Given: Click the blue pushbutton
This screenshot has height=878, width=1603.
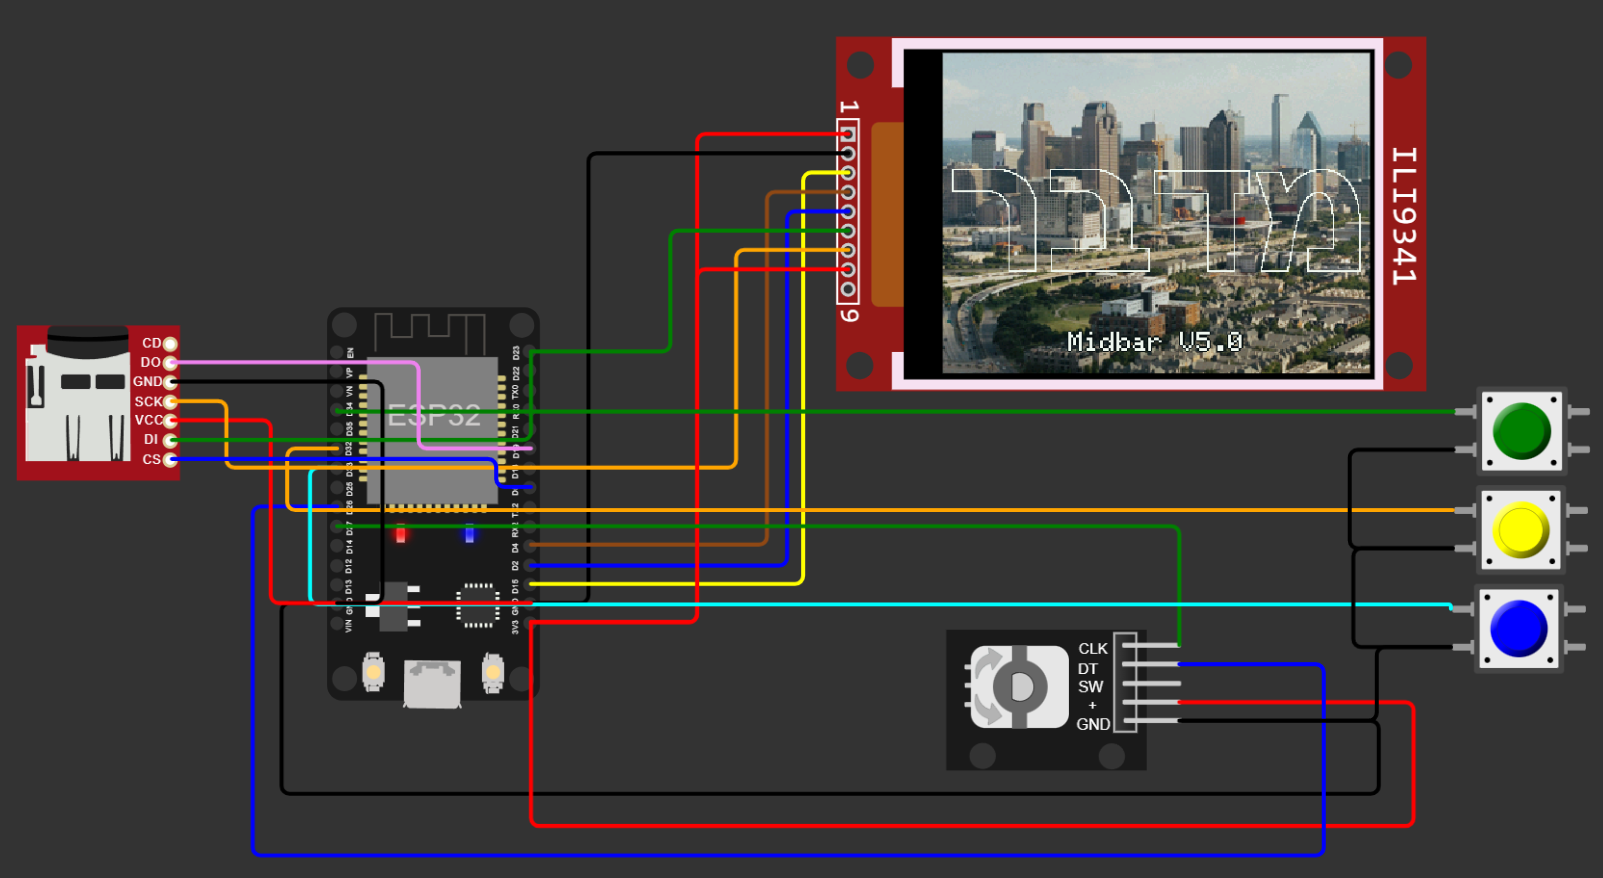Looking at the screenshot, I should pyautogui.click(x=1519, y=628).
